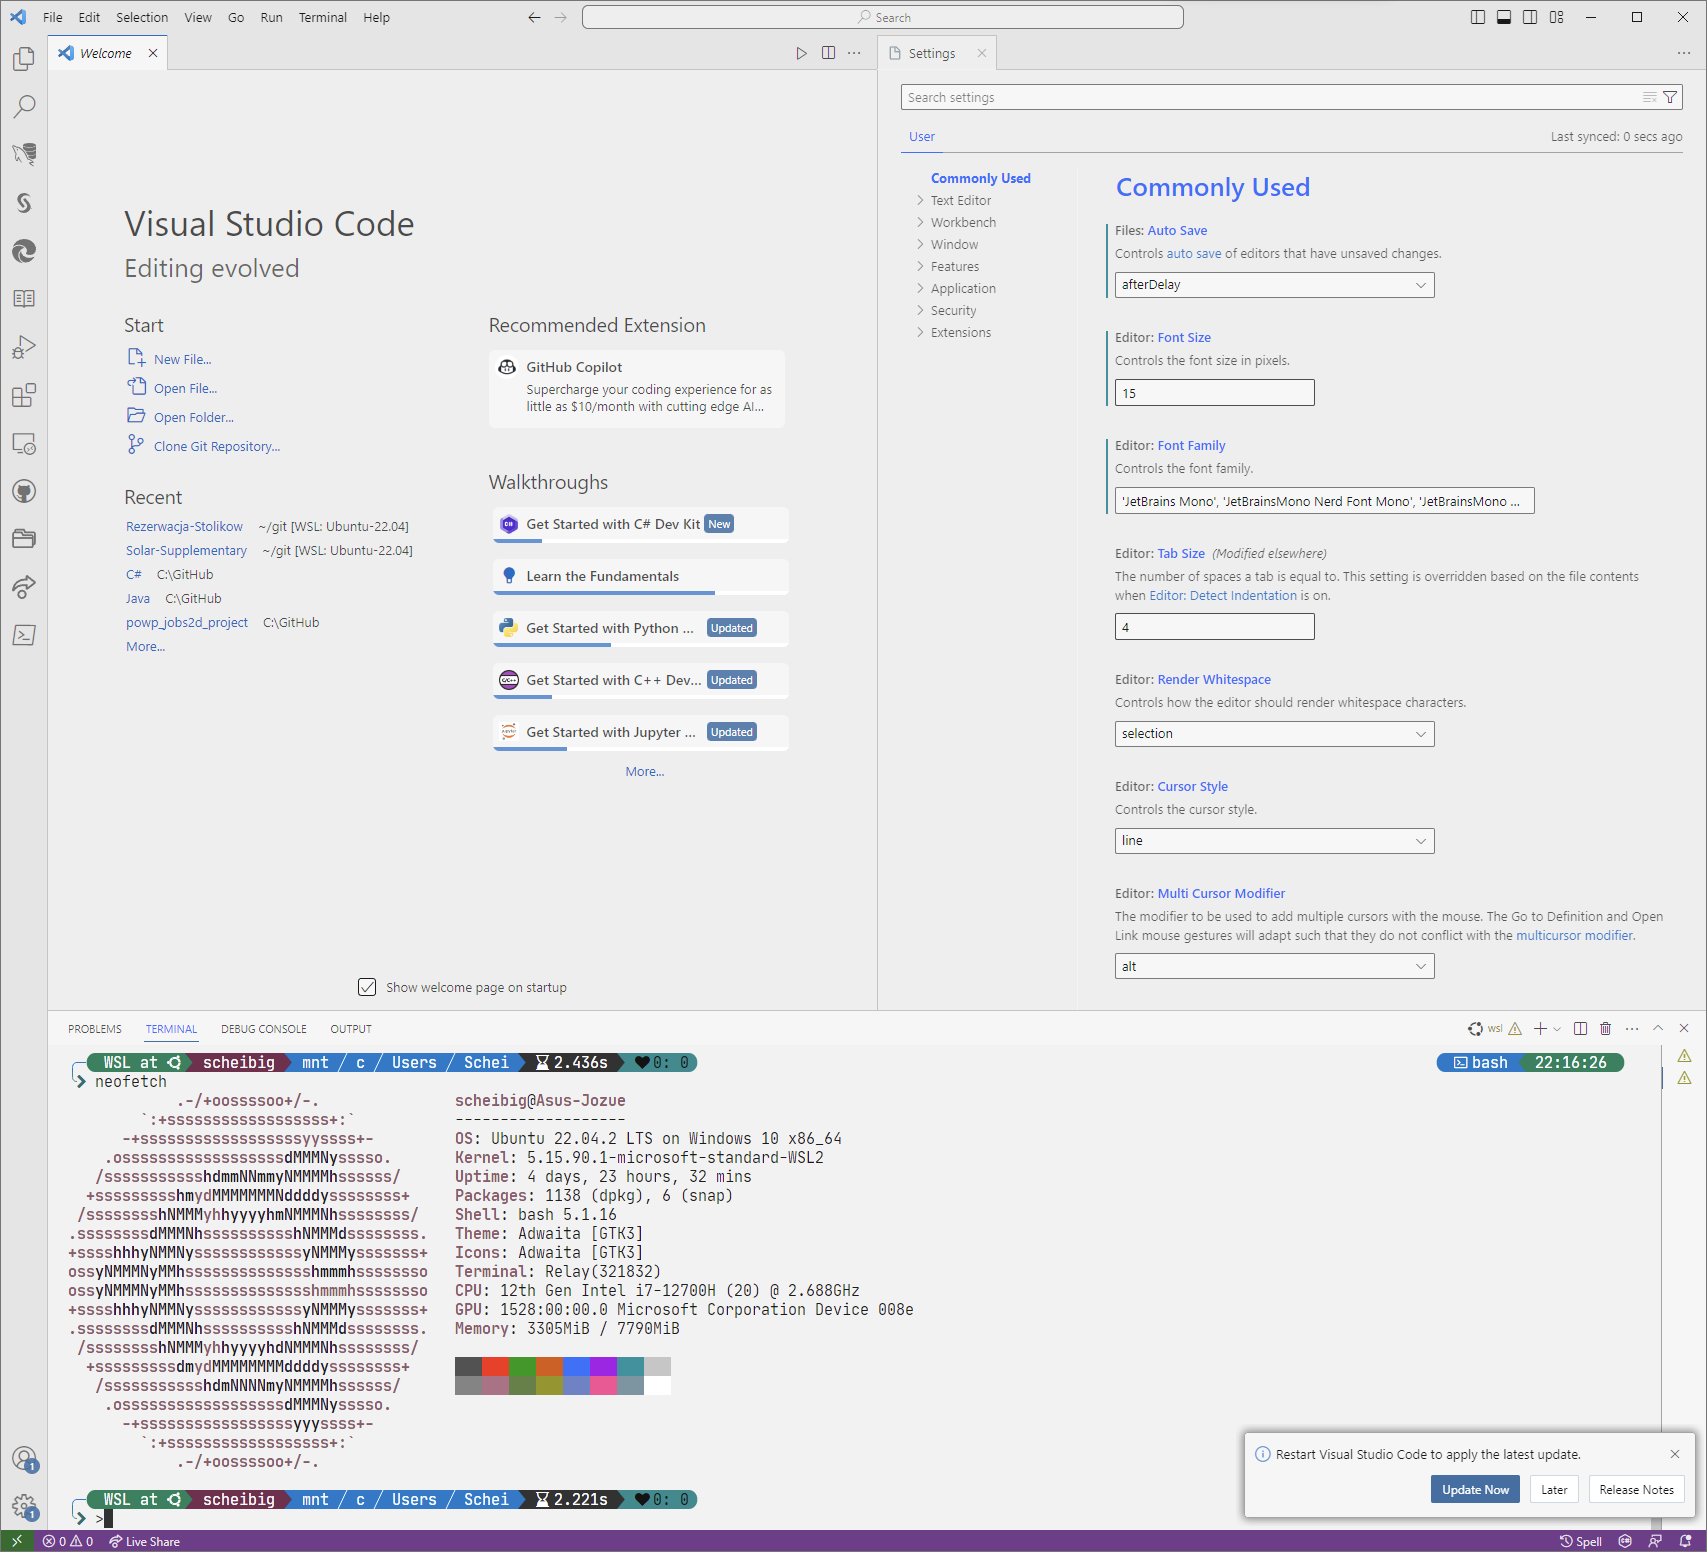Open the GitHub Copilot recommended extension card

(x=636, y=388)
